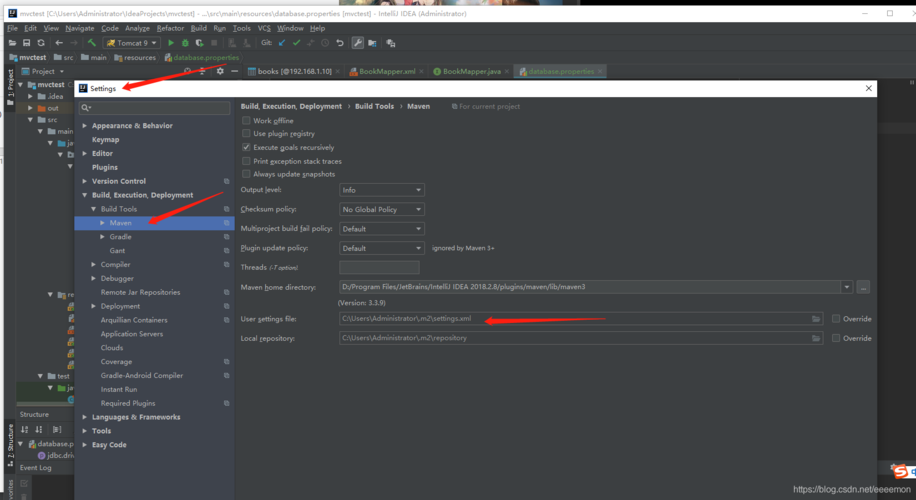Click the Git update project arrow icon
Viewport: 916px width, 500px height.
[282, 43]
